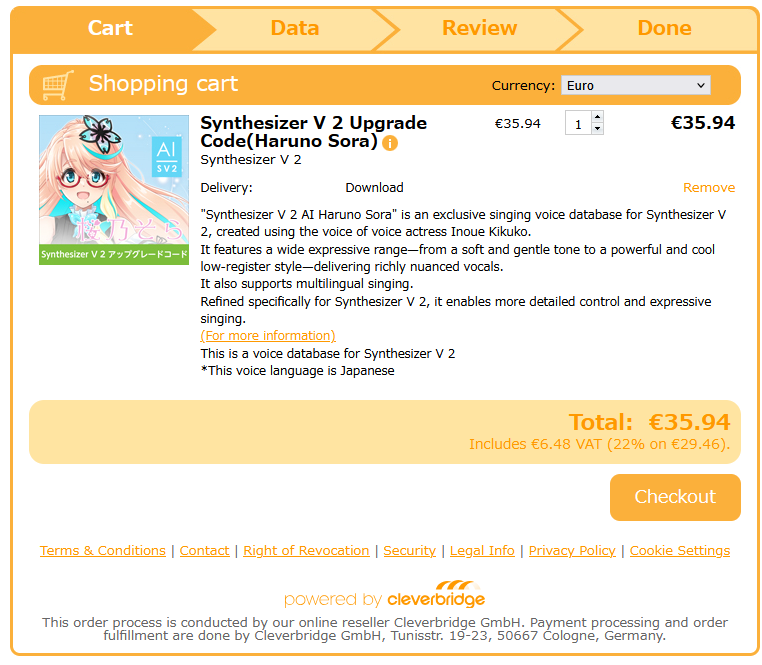Select the Review step tab

pos(479,28)
